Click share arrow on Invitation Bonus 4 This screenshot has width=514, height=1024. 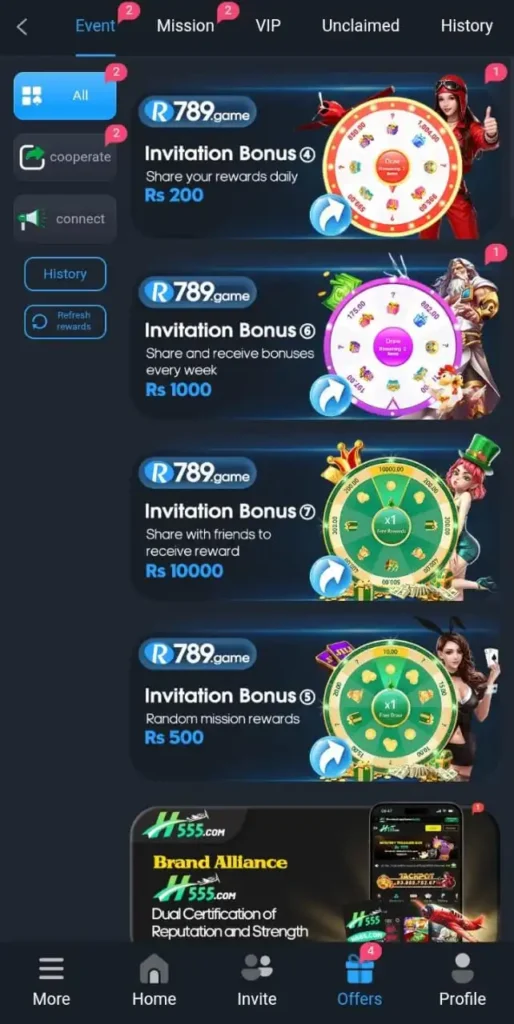coord(330,215)
